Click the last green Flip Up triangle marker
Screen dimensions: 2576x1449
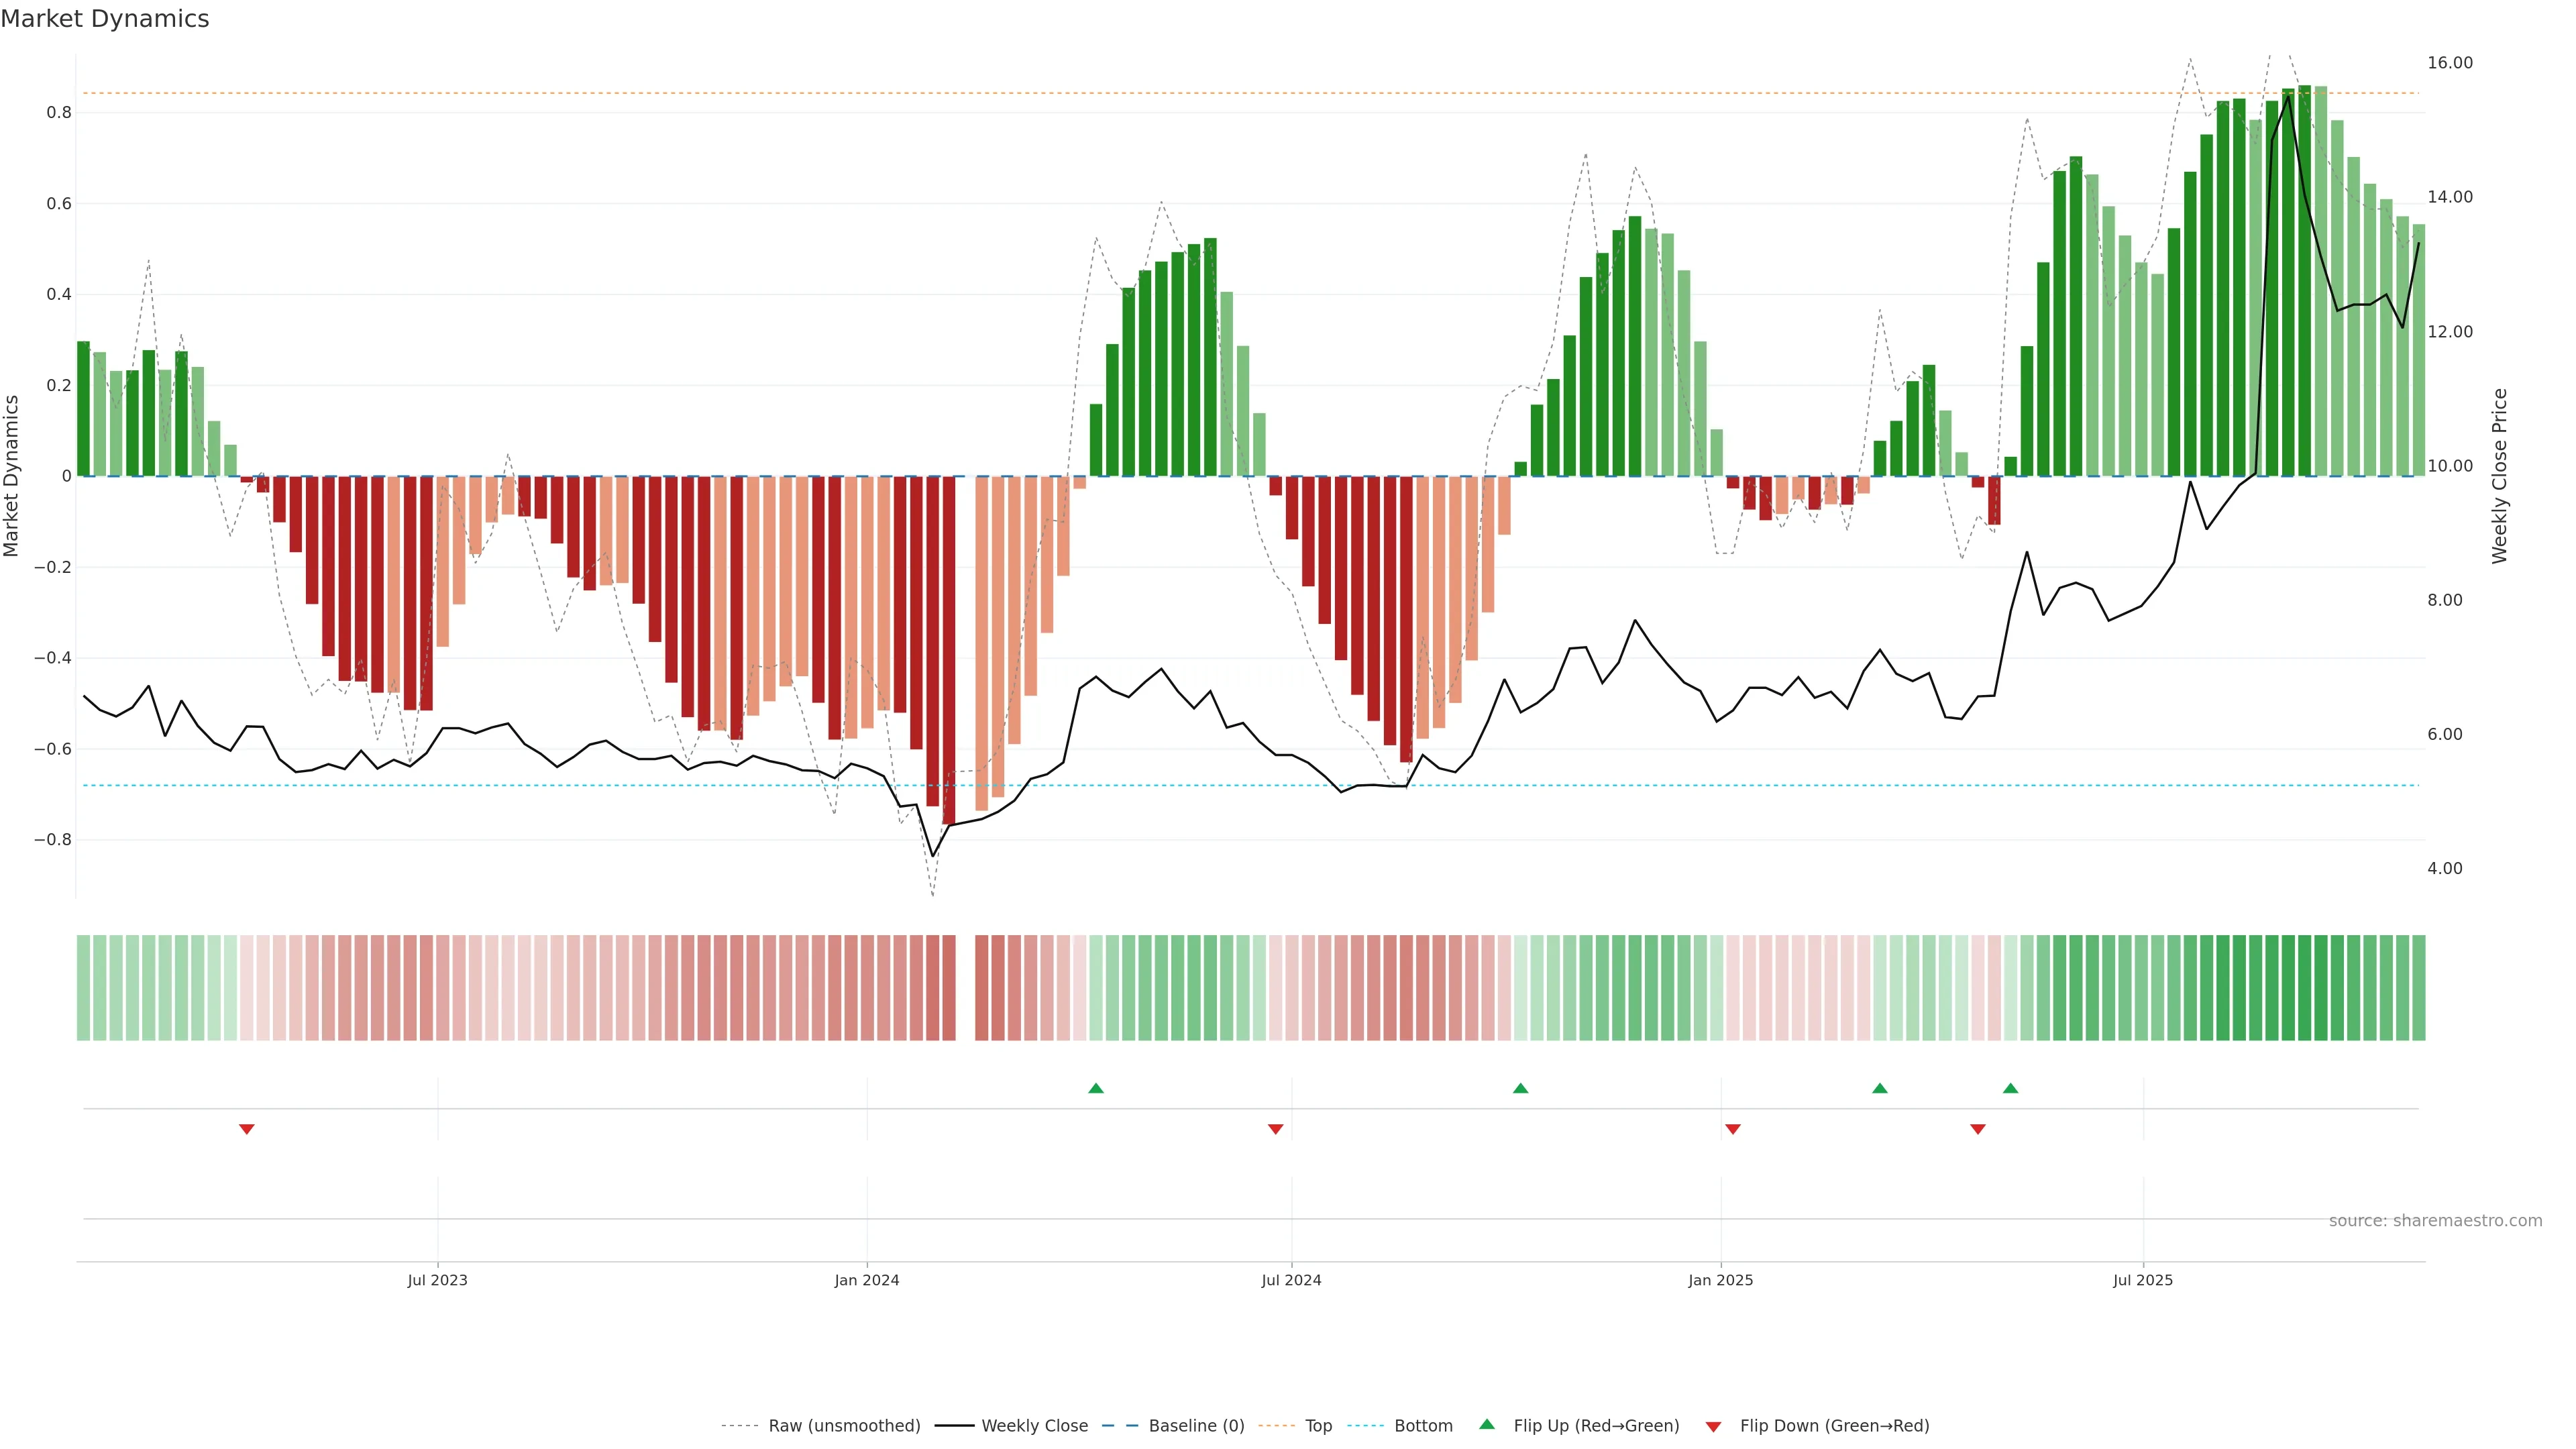click(2010, 1088)
